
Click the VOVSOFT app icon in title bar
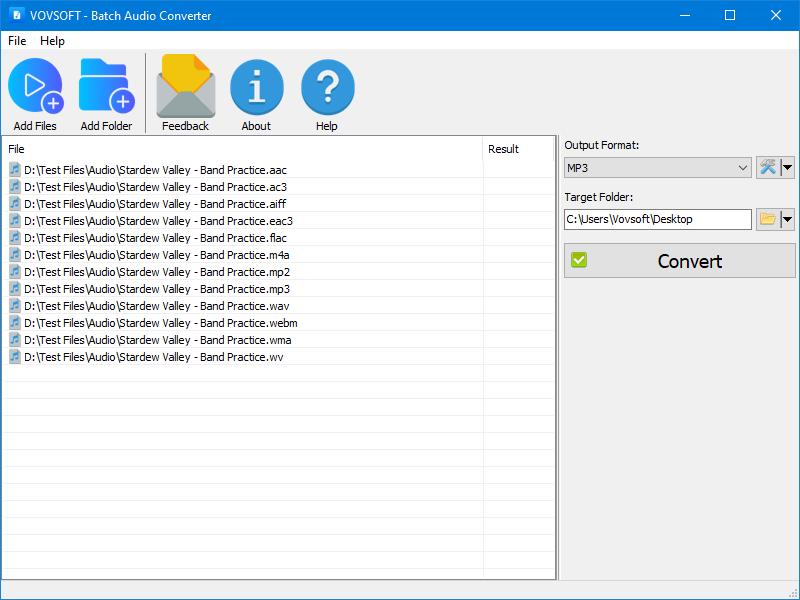pos(15,15)
